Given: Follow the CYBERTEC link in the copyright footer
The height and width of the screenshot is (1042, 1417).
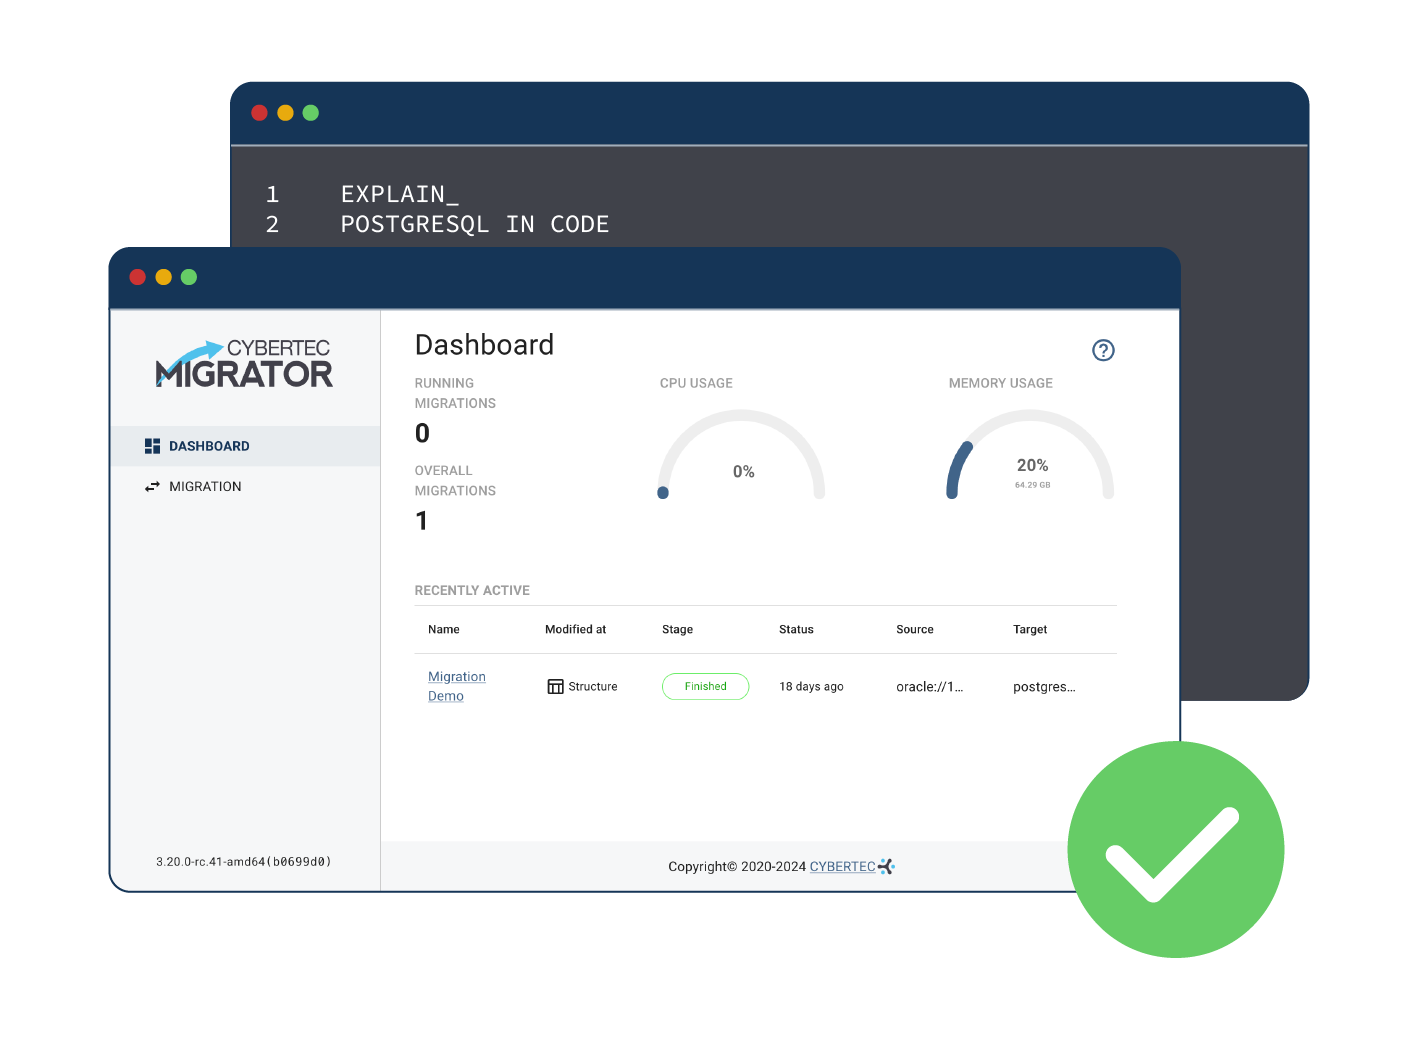Looking at the screenshot, I should pos(842,867).
